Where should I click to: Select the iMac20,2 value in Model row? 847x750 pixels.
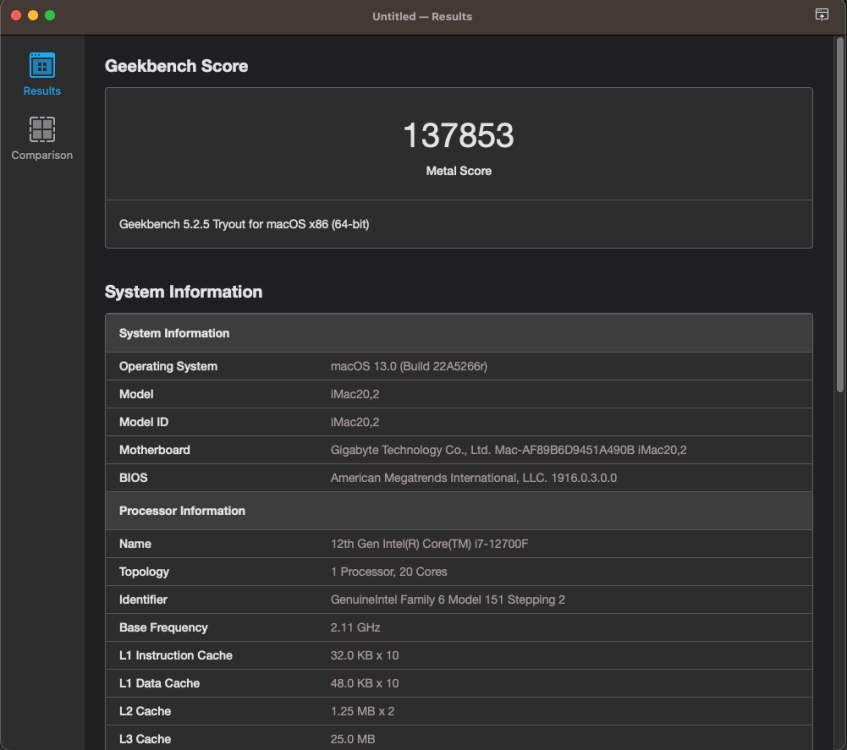point(355,394)
